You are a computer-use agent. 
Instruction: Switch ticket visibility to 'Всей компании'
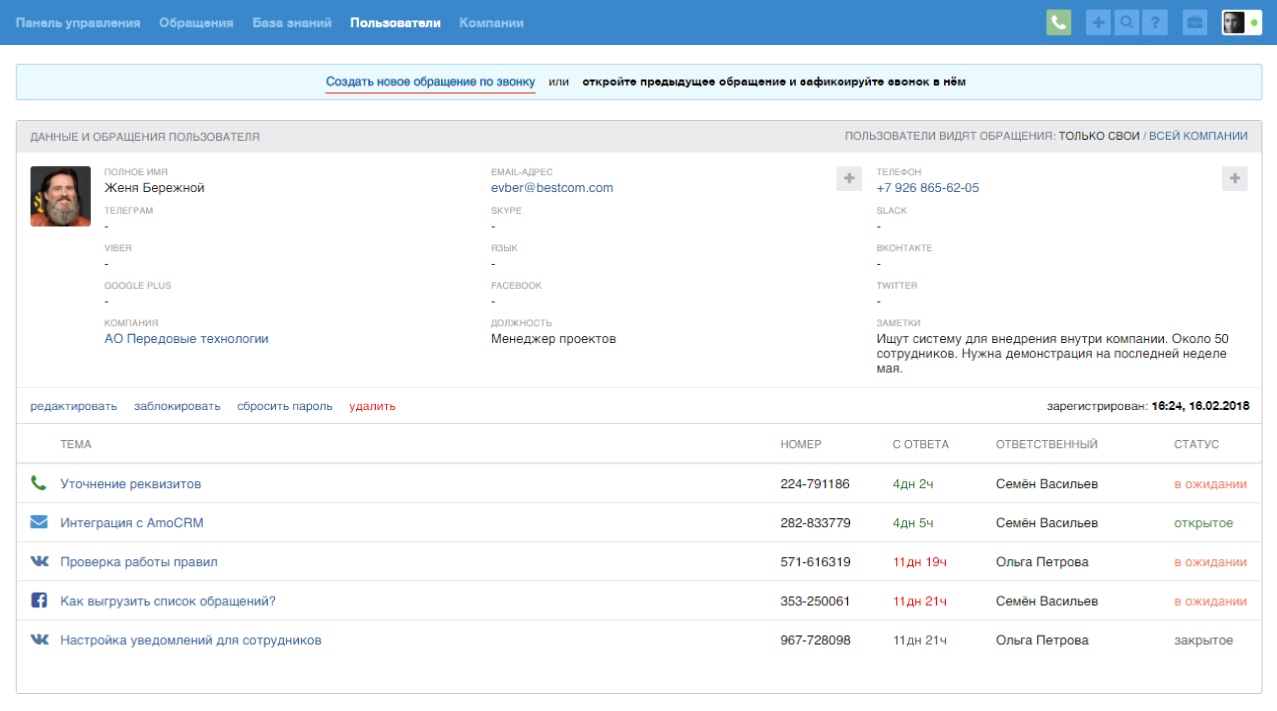(1198, 136)
